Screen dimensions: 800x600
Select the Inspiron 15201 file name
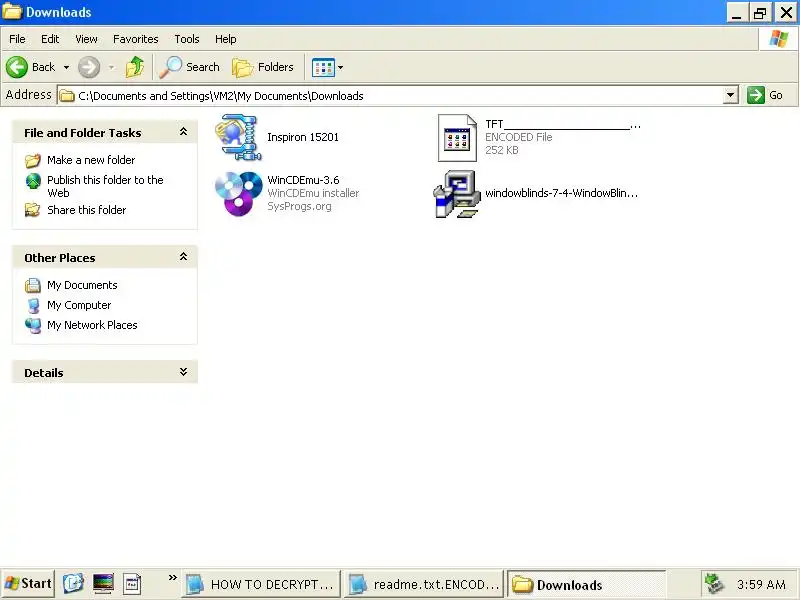coord(303,137)
